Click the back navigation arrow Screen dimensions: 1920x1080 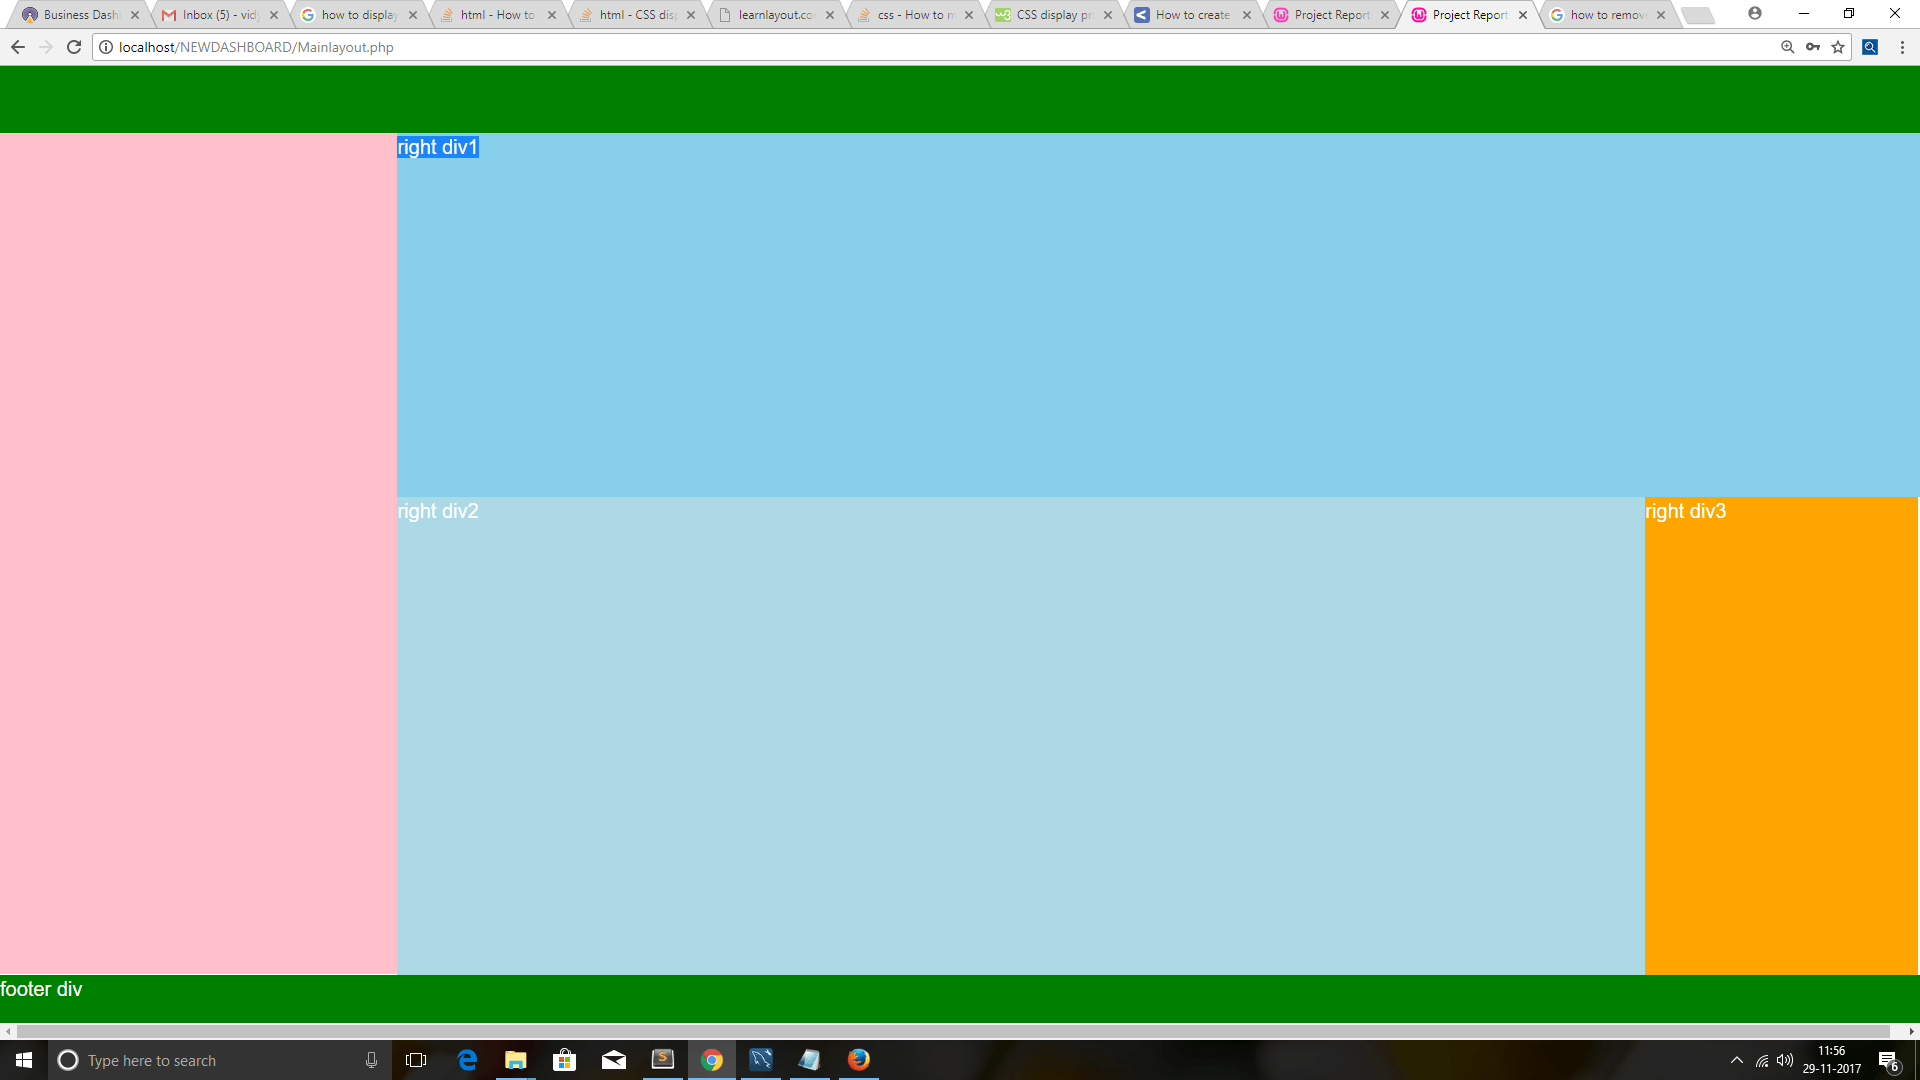click(18, 47)
